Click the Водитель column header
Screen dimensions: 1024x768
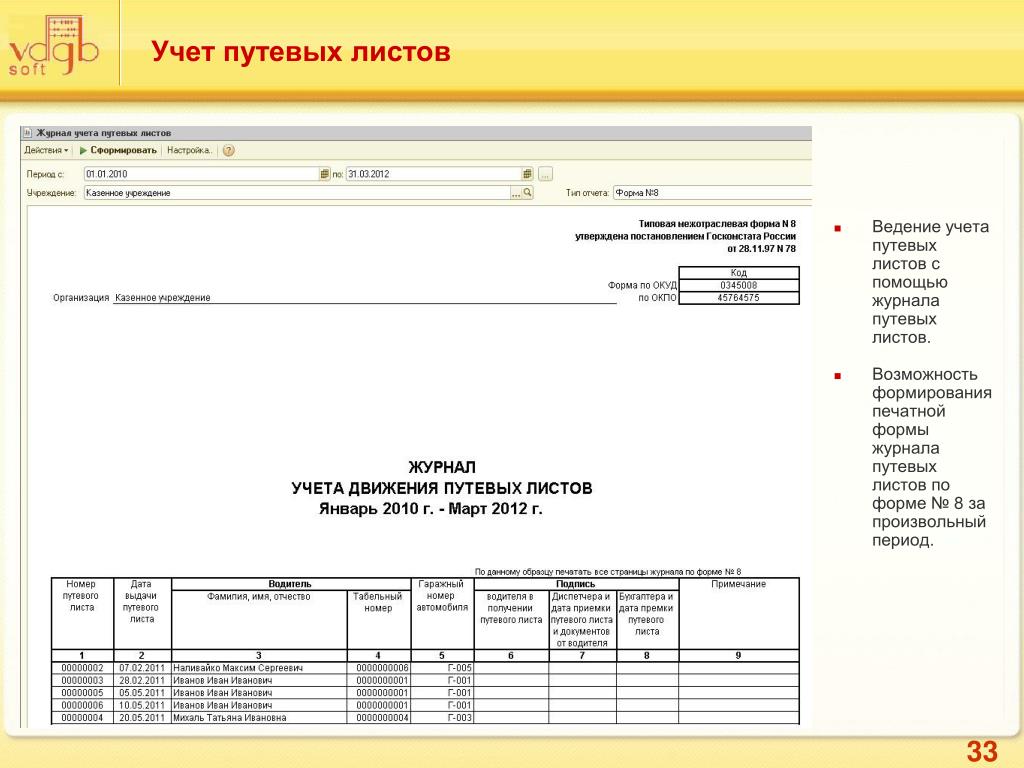pos(291,584)
